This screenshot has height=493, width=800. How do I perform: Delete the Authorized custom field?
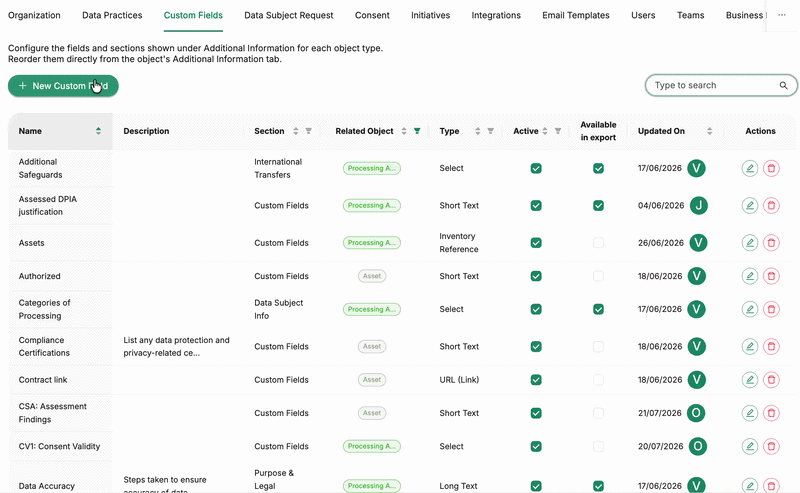click(771, 276)
